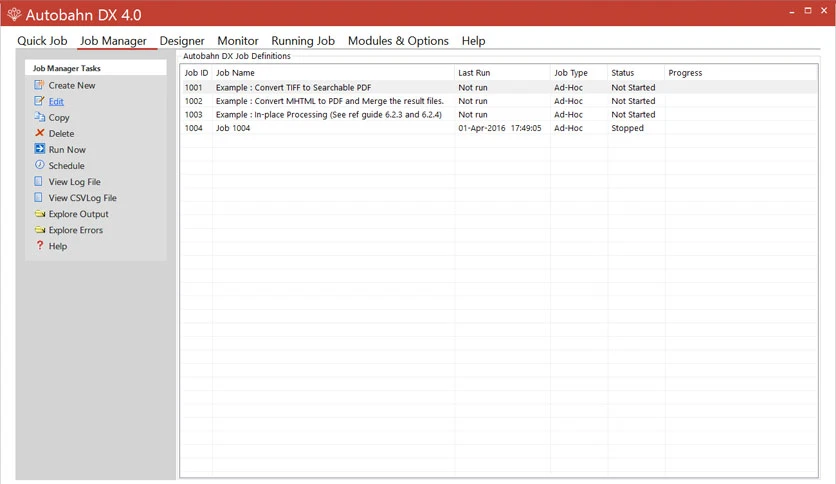836x484 pixels.
Task: Select job 'In-place Processing' example
Action: click(x=328, y=115)
